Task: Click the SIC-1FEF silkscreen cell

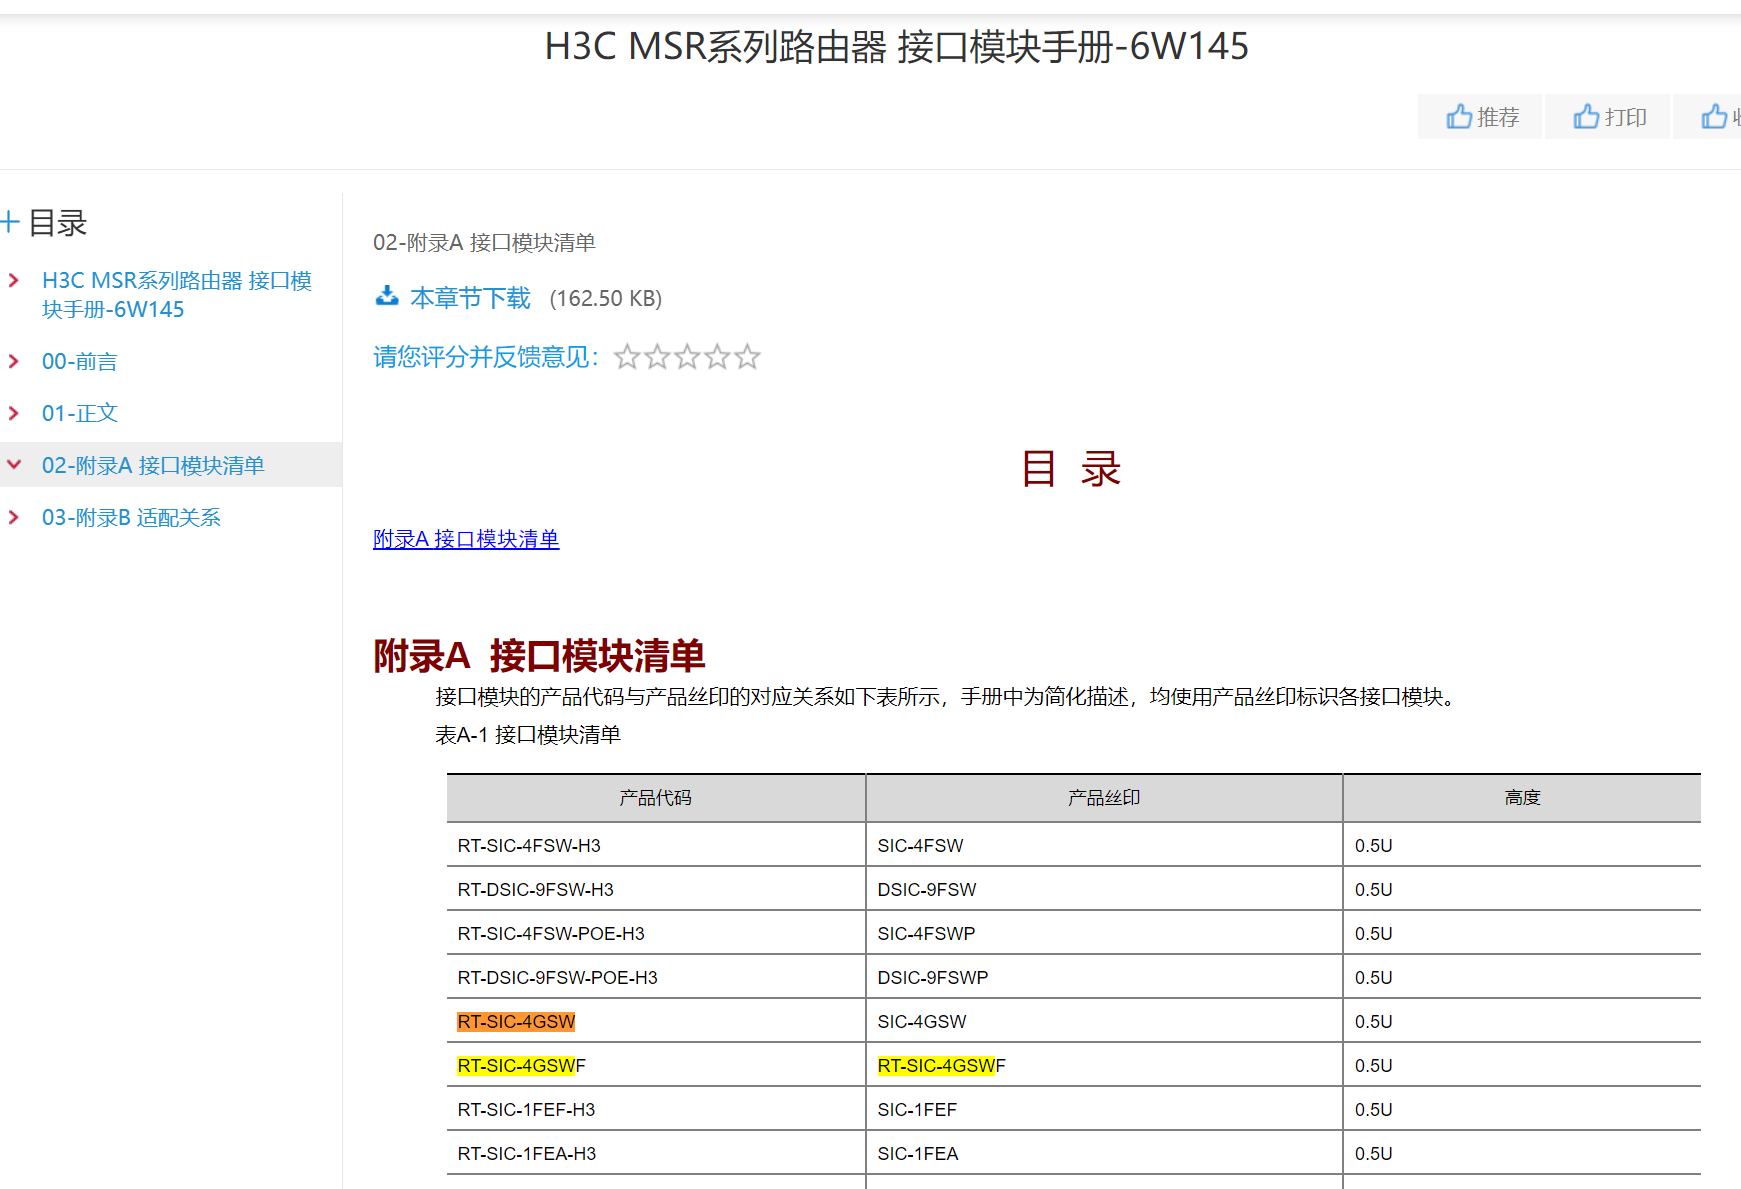Action: [x=1104, y=1109]
